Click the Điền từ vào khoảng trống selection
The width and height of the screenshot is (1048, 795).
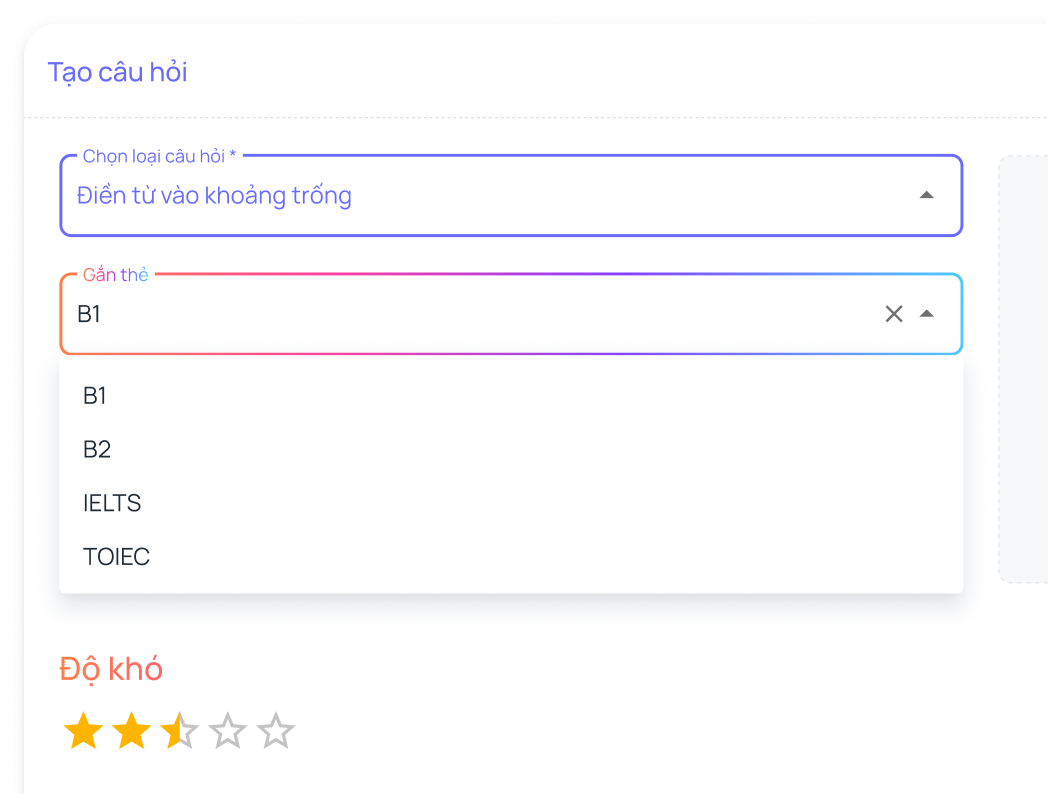coord(214,196)
